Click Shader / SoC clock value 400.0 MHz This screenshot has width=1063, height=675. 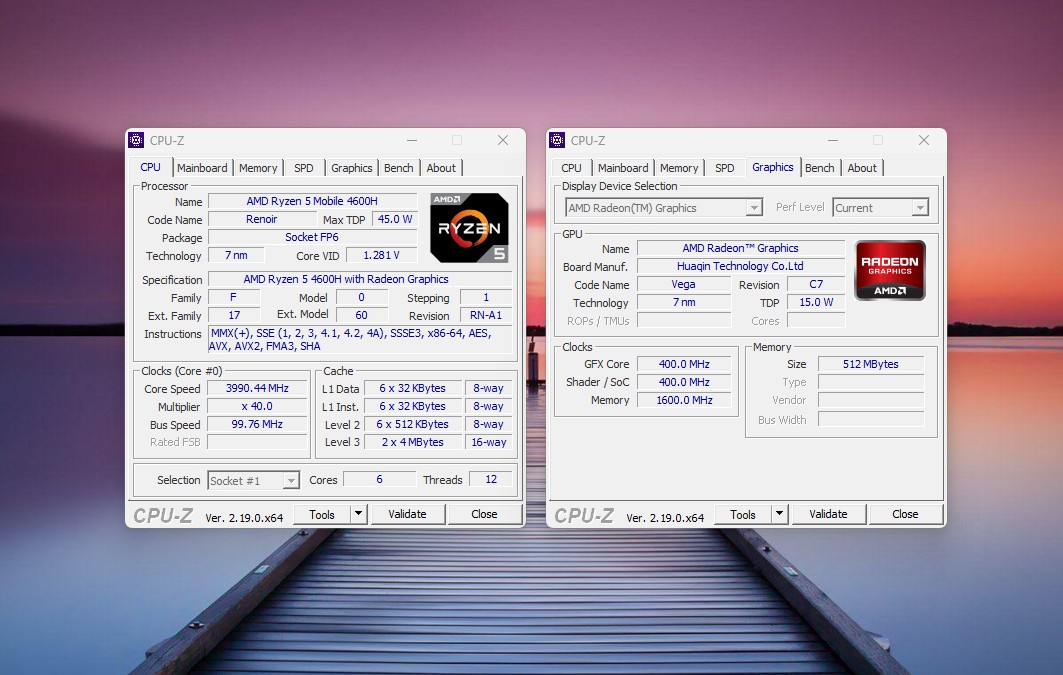coord(684,382)
